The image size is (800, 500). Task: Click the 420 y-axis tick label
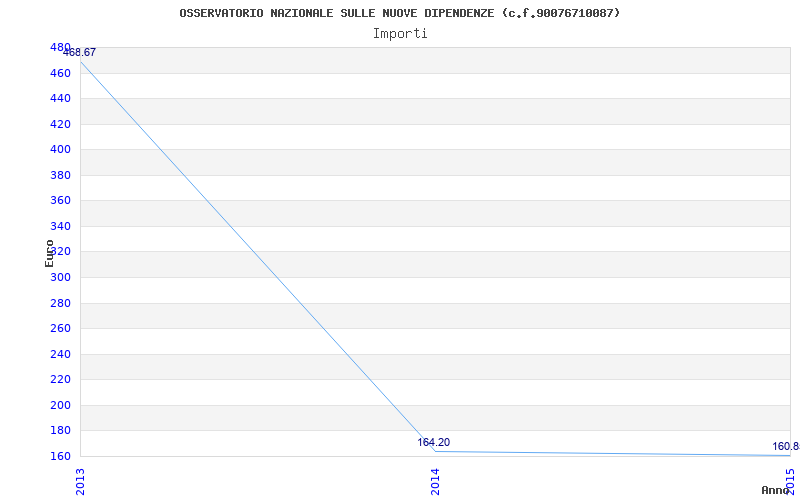tap(60, 124)
